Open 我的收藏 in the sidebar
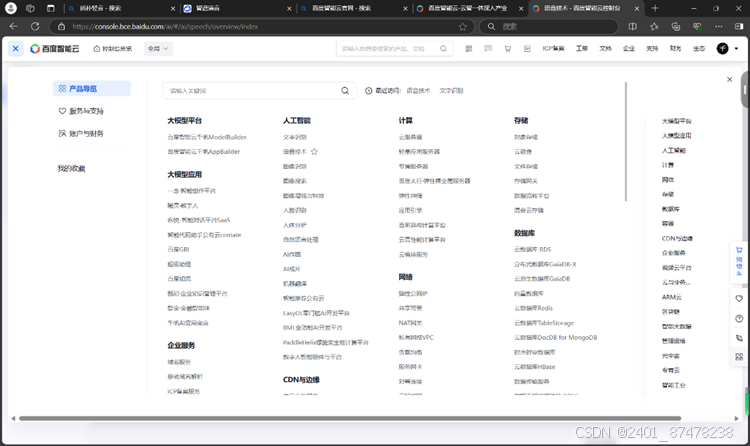Screen dimensions: 750x446 tap(71, 168)
